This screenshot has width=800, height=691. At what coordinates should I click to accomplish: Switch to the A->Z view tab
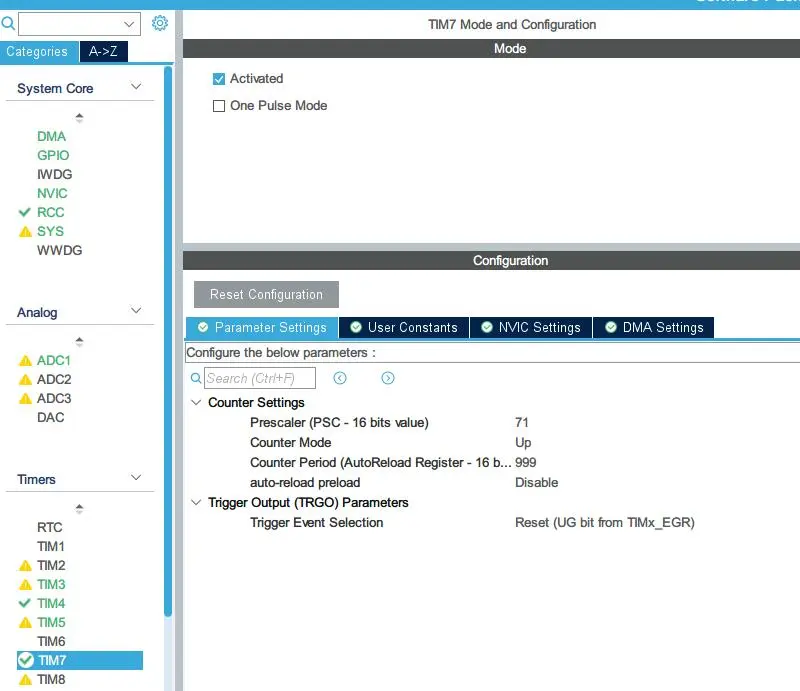tap(103, 52)
